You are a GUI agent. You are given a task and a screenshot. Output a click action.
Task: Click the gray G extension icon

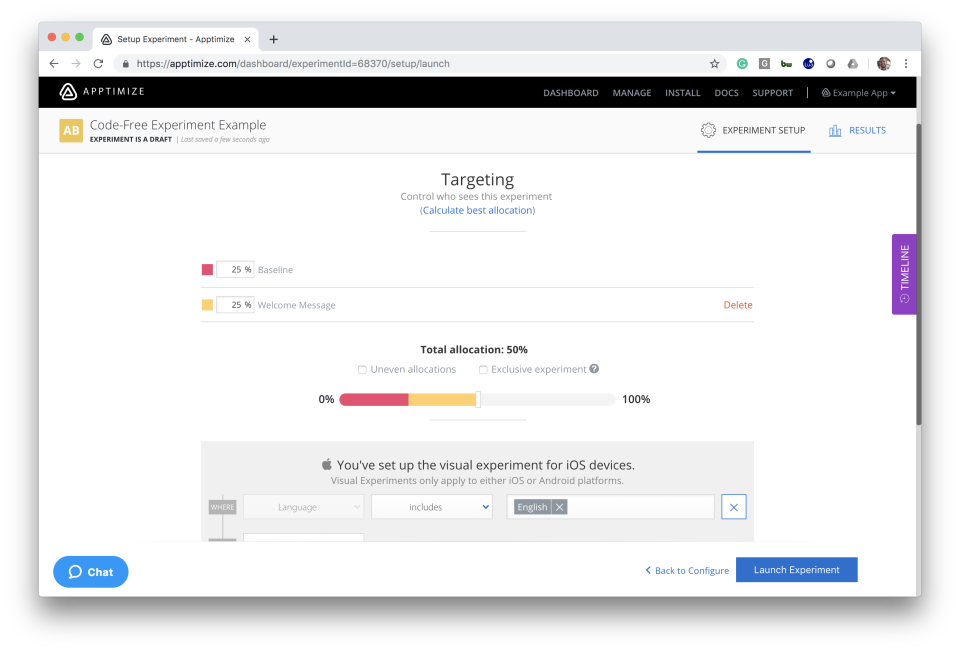tap(764, 64)
